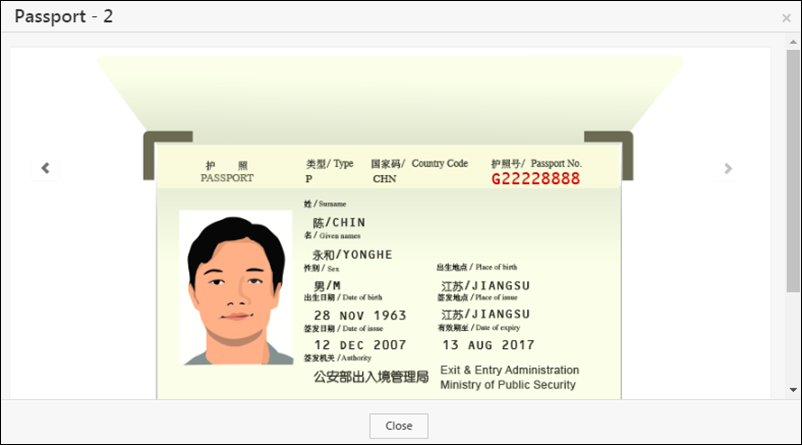Click the scrollbar up arrow
This screenshot has width=802, height=445.
[x=793, y=42]
